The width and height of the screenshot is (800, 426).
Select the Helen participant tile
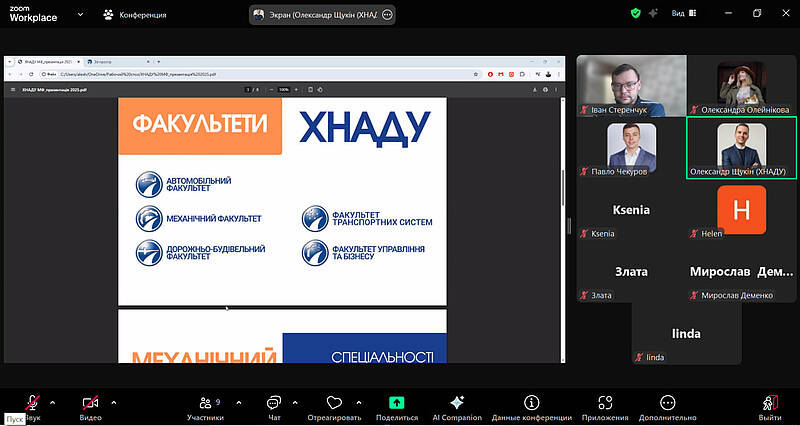(x=742, y=210)
